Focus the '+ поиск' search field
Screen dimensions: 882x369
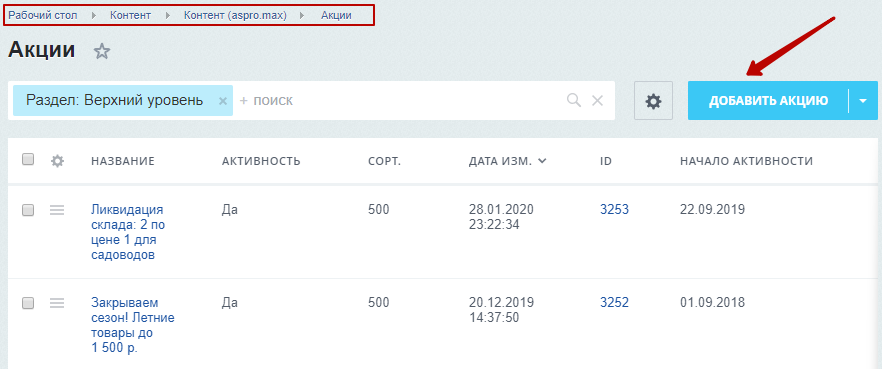coord(399,101)
